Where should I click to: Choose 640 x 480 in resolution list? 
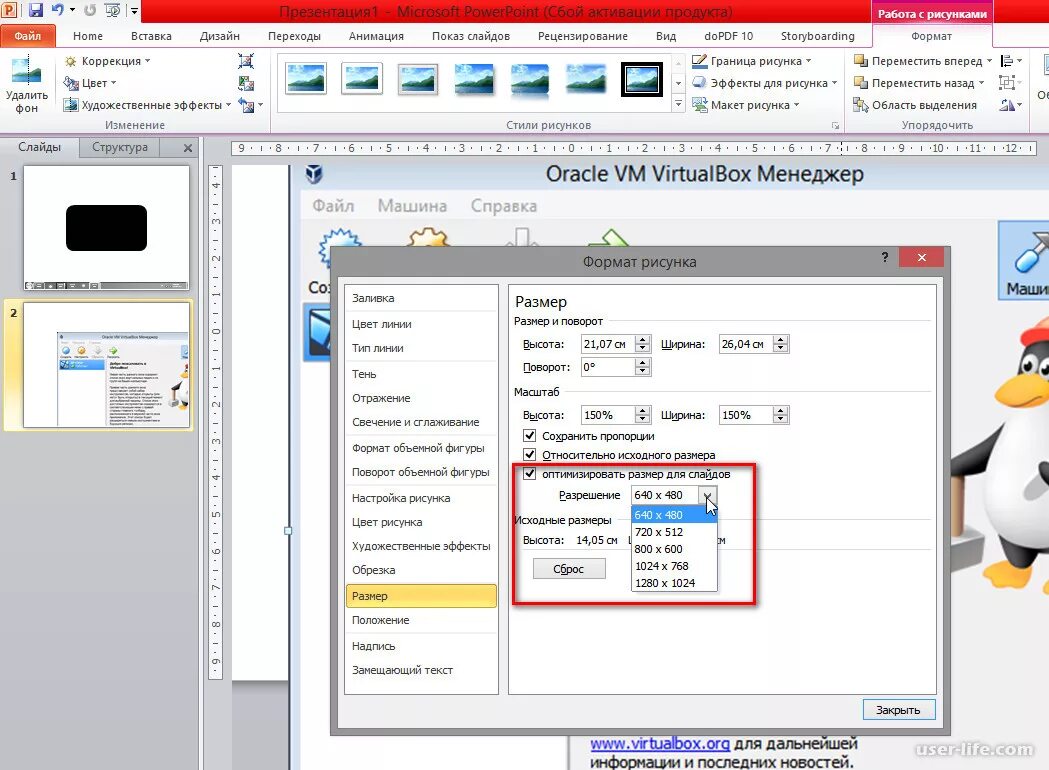coord(674,514)
